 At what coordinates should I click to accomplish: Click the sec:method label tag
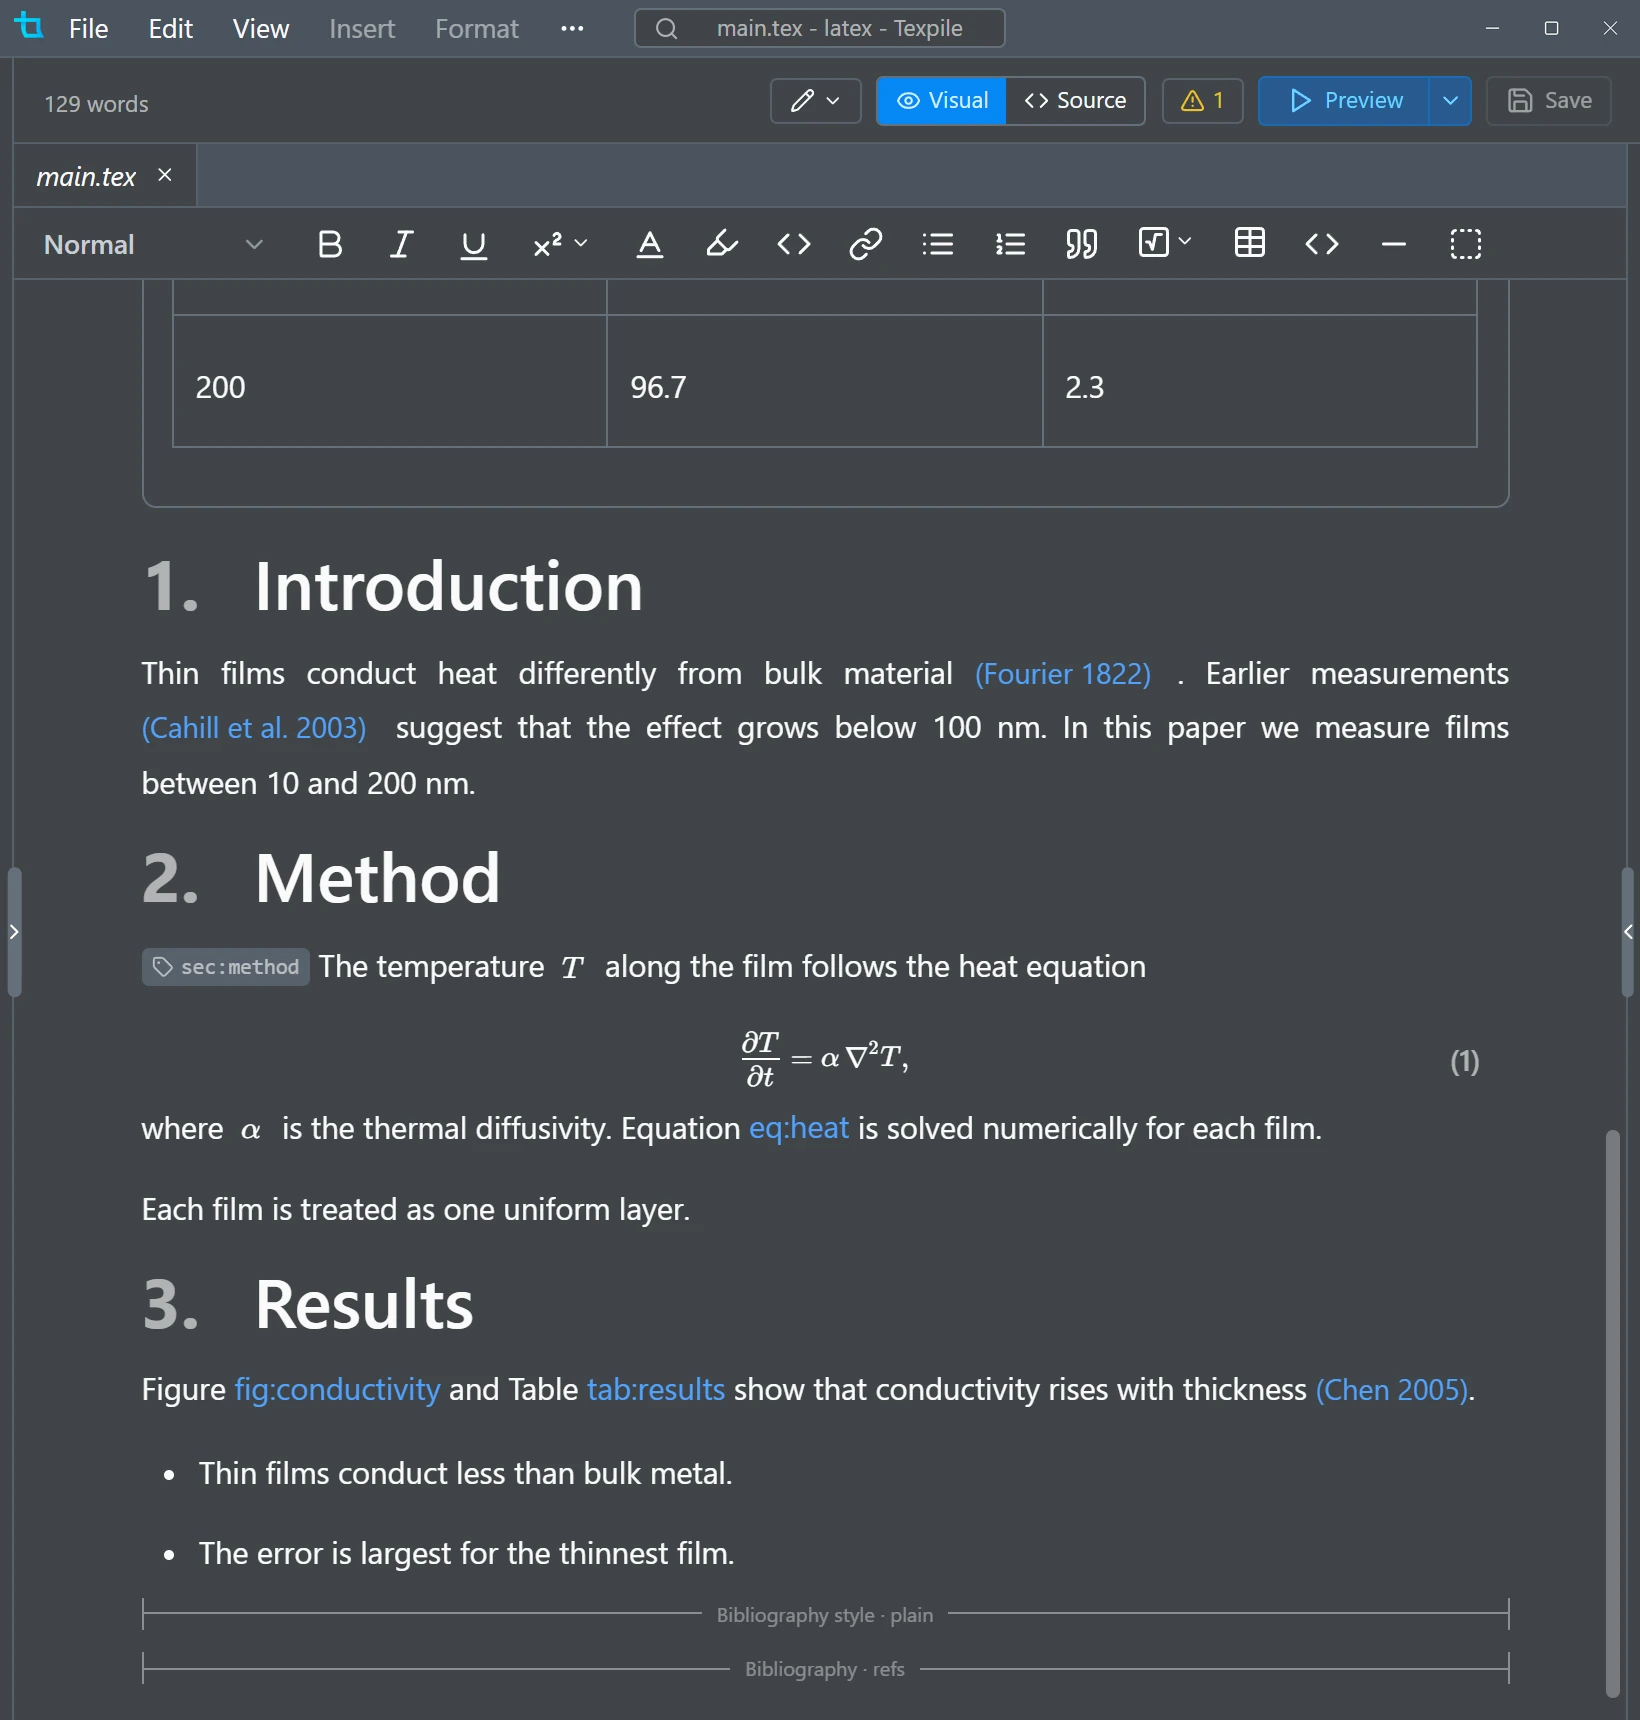point(226,967)
